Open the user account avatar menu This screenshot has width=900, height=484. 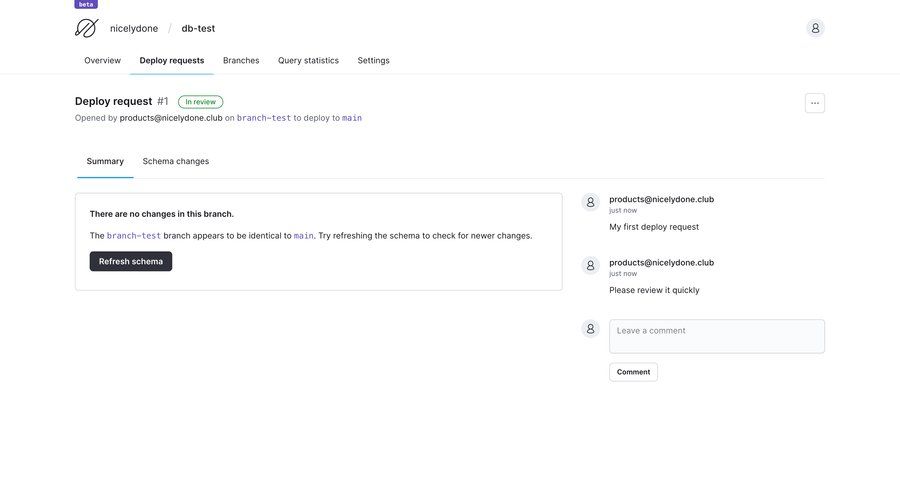tap(815, 28)
